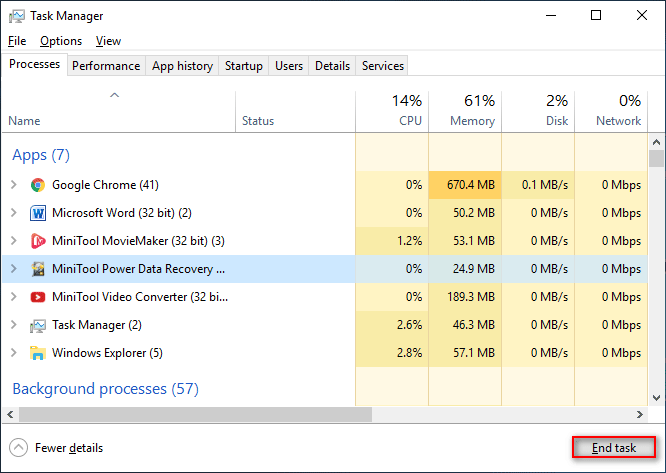The height and width of the screenshot is (473, 666).
Task: Click the Google Chrome app icon
Action: coord(38,185)
